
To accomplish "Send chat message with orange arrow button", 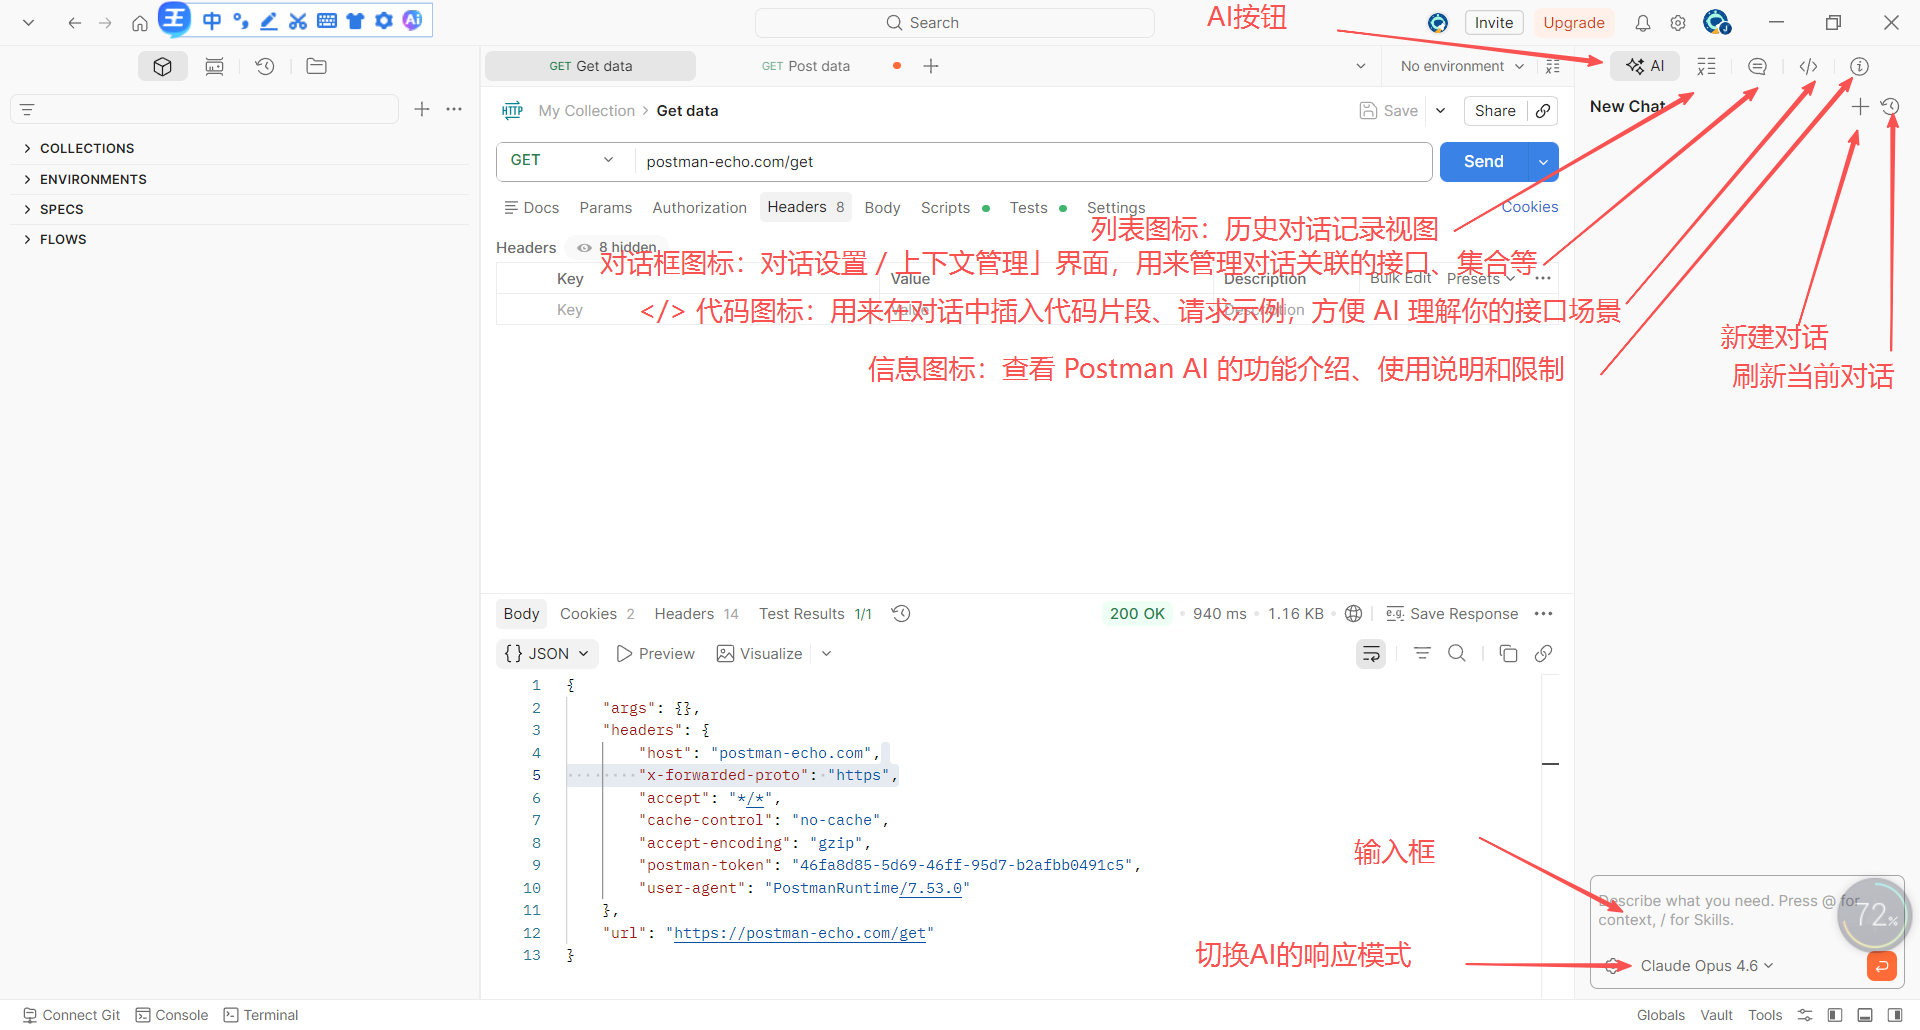I will [x=1881, y=966].
